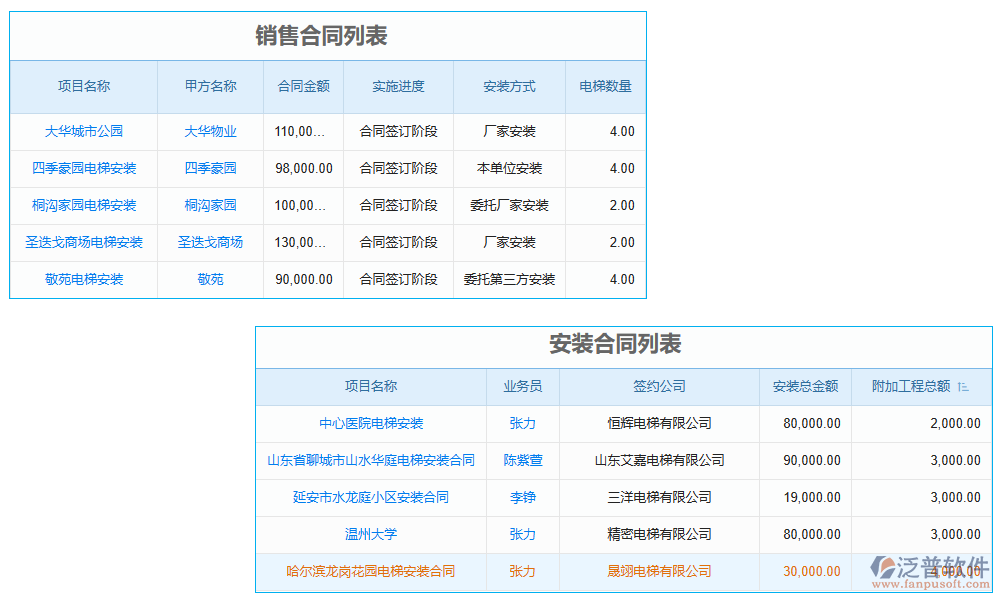Open 圣迭戈商场电梯安装 record

click(x=84, y=242)
